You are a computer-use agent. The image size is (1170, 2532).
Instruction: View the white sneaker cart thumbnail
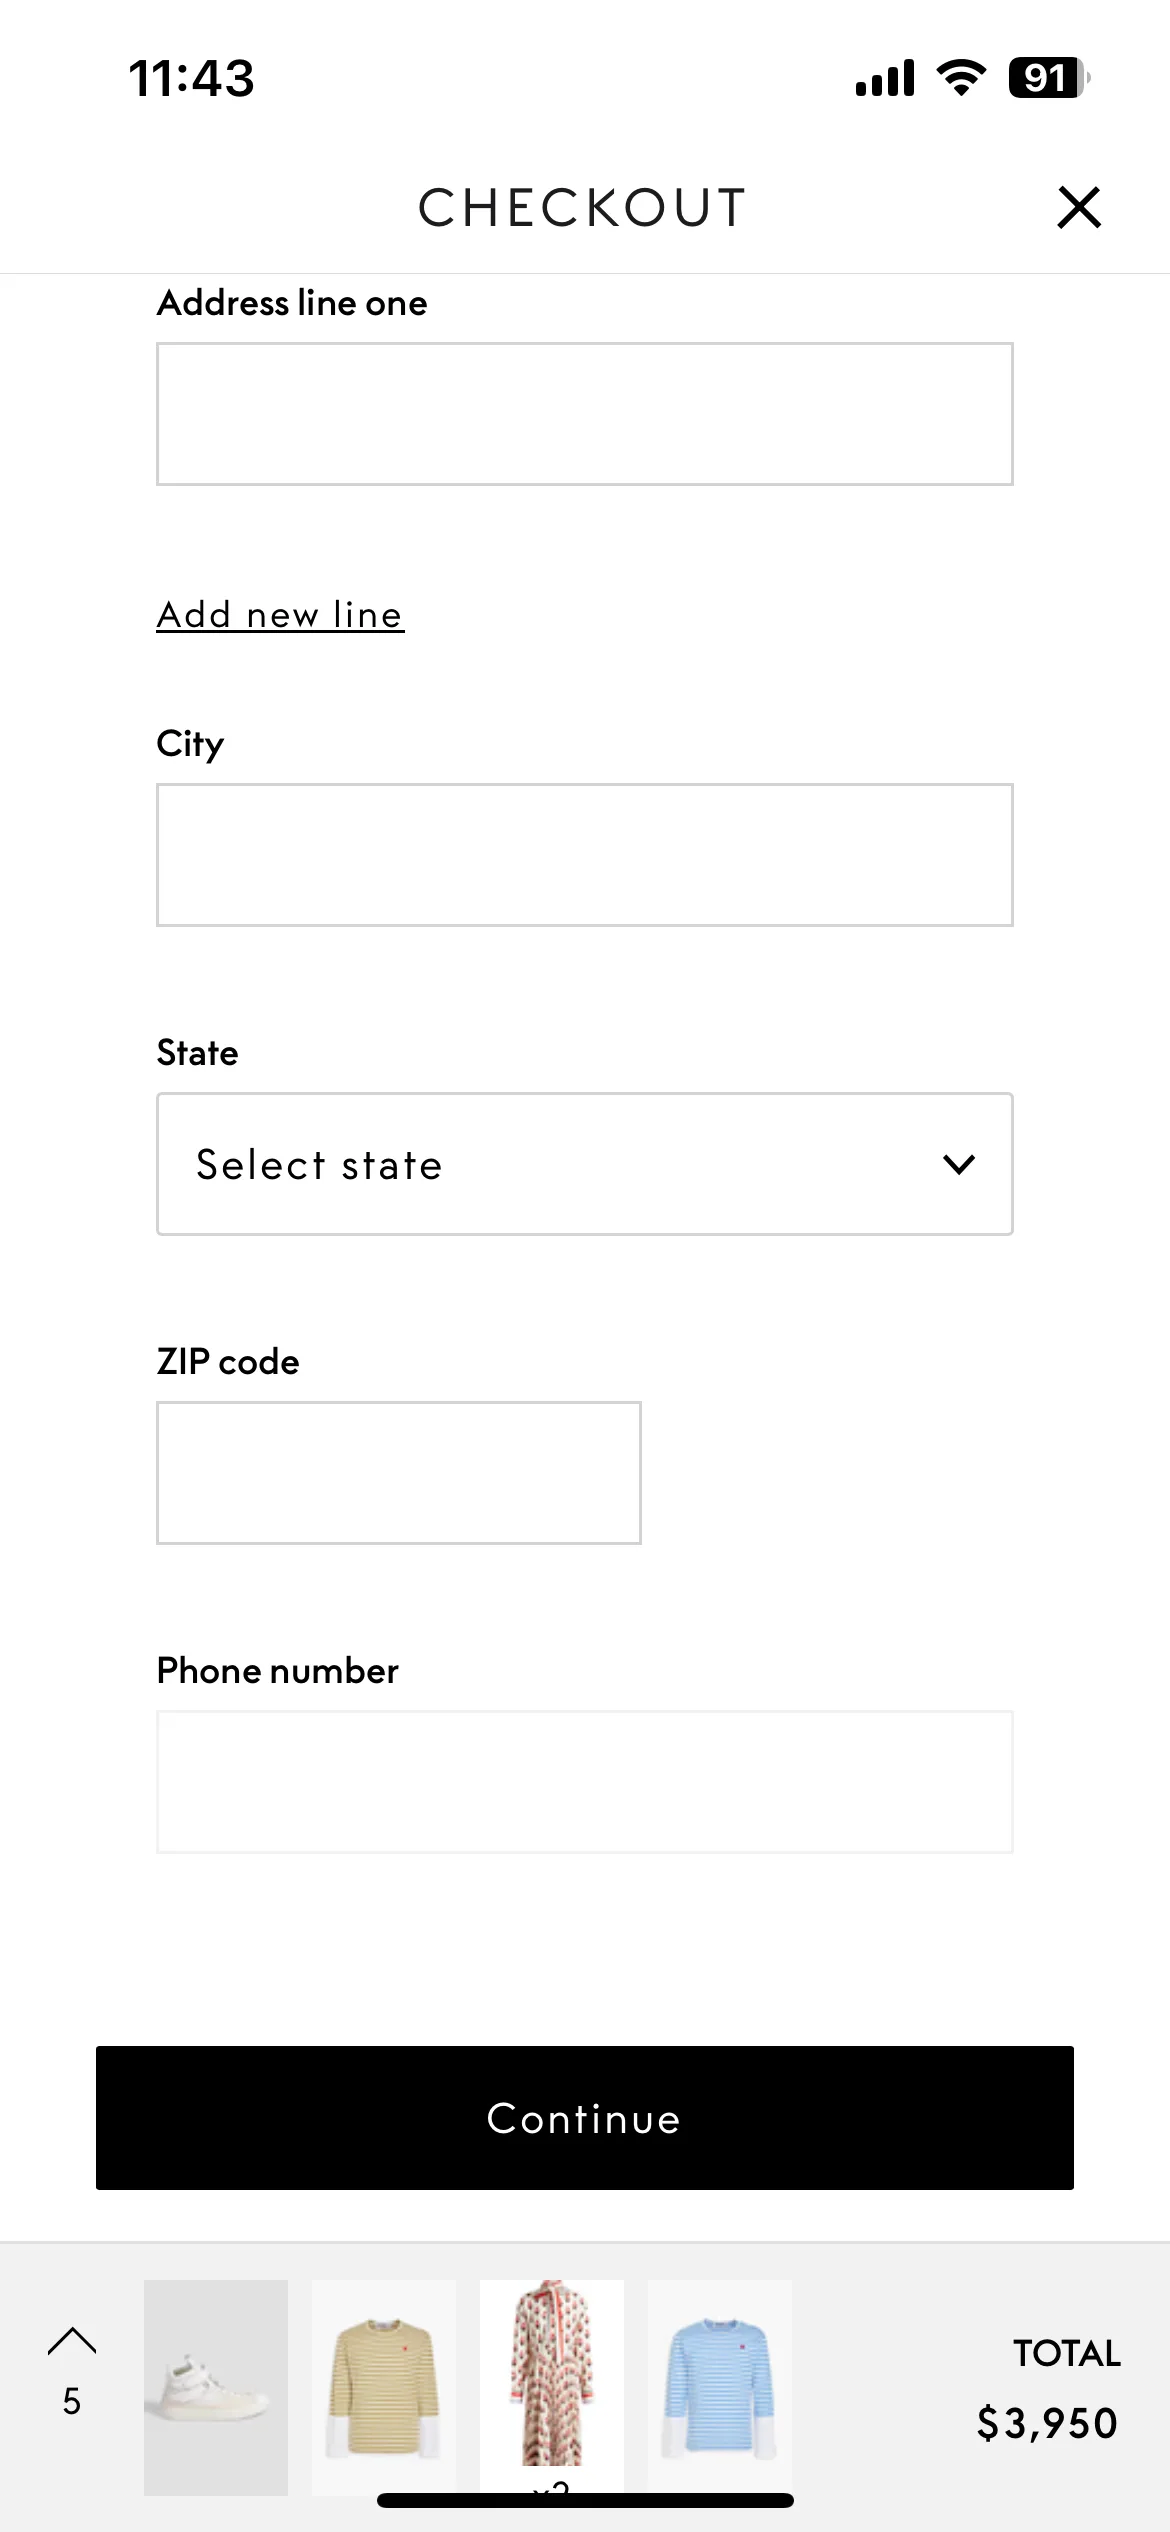216,2388
